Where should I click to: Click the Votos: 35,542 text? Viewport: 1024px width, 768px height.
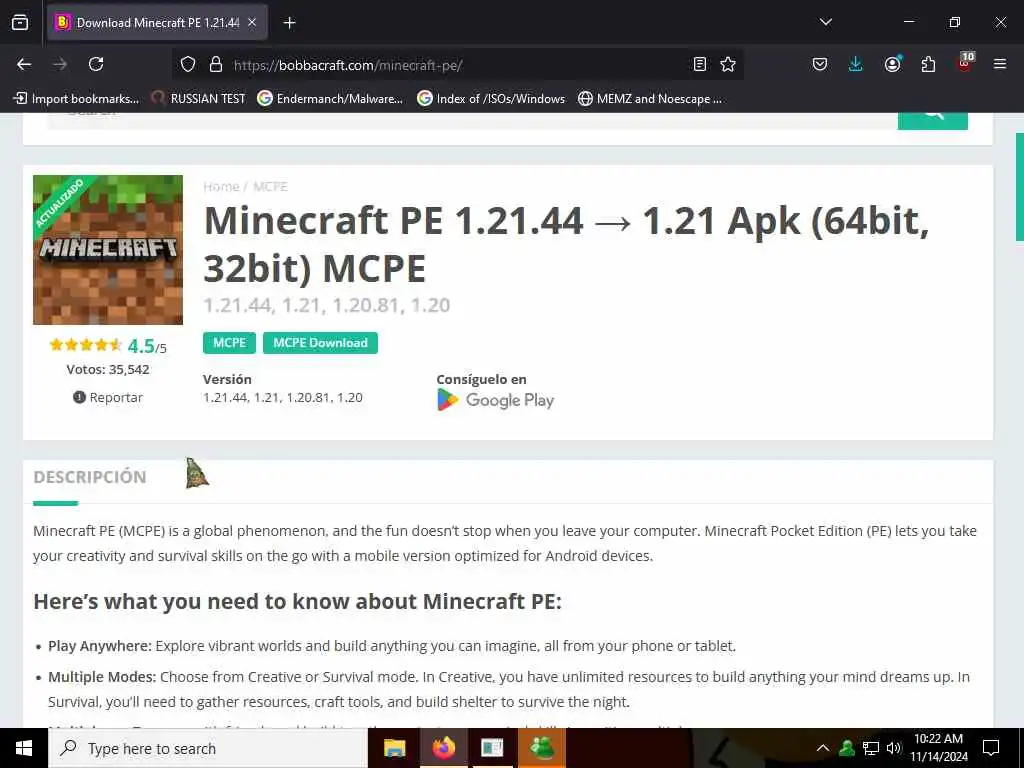[108, 369]
